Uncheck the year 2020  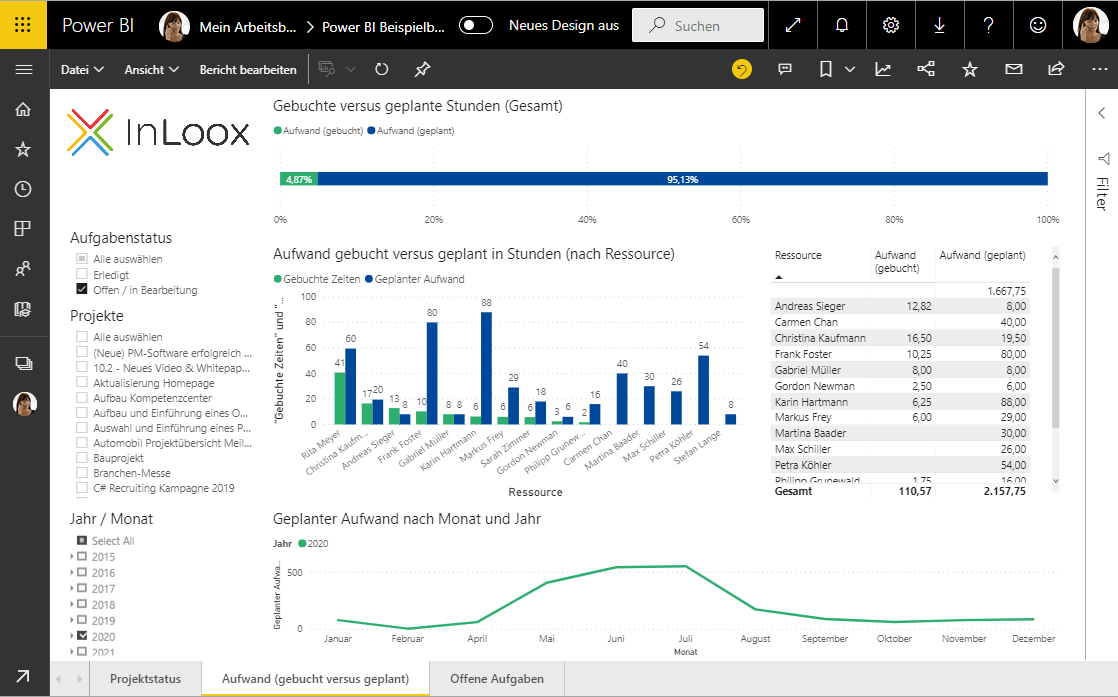(82, 636)
